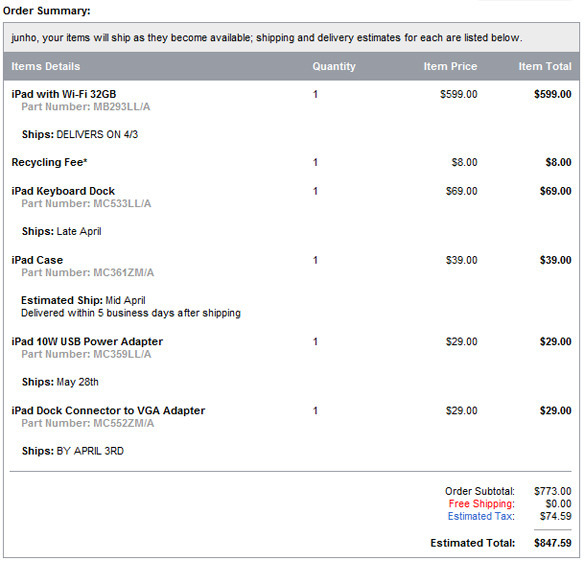Click the 'Item Total' column header
The height and width of the screenshot is (561, 584).
(545, 66)
